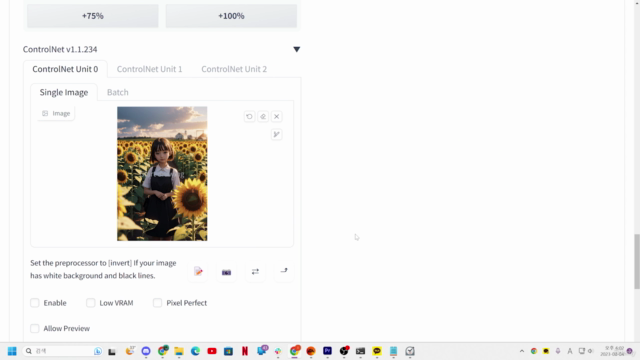This screenshot has width=640, height=360.
Task: Open Adobe Premiere Pro from taskbar
Action: 327,351
